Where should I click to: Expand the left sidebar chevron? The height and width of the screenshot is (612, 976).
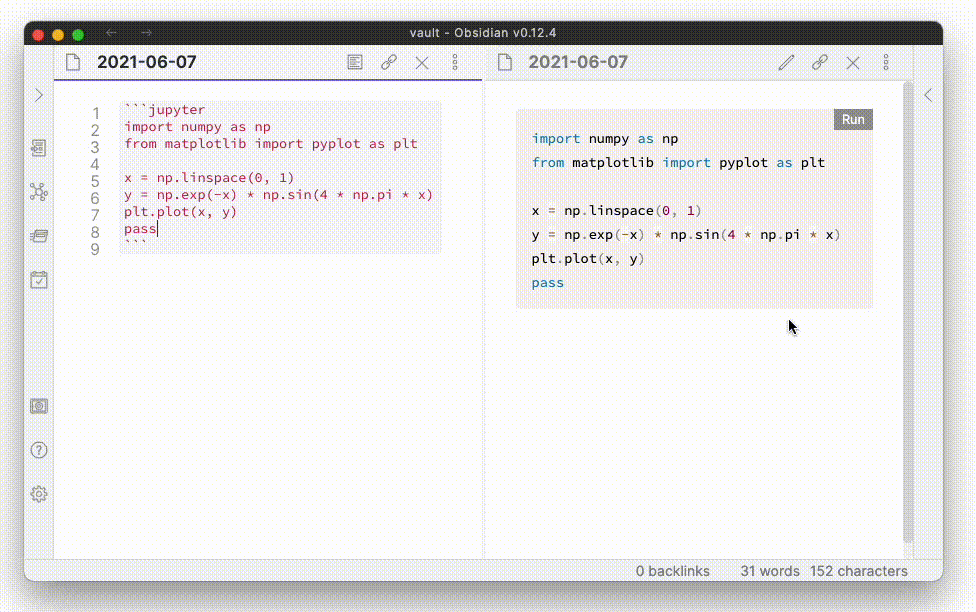pos(39,95)
